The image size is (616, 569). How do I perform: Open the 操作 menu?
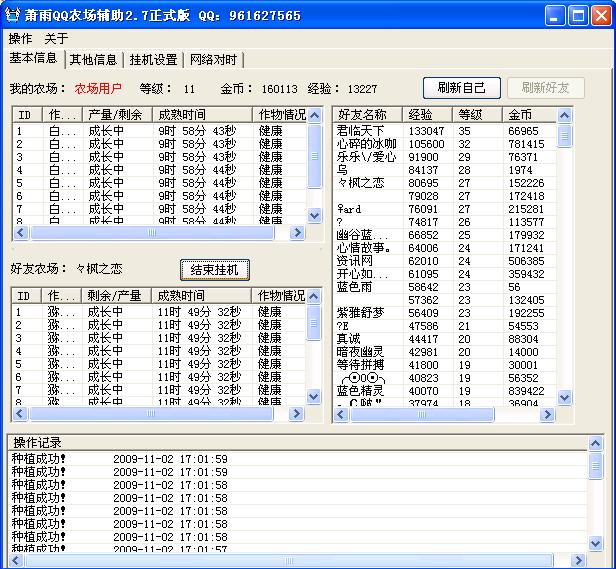pyautogui.click(x=20, y=38)
